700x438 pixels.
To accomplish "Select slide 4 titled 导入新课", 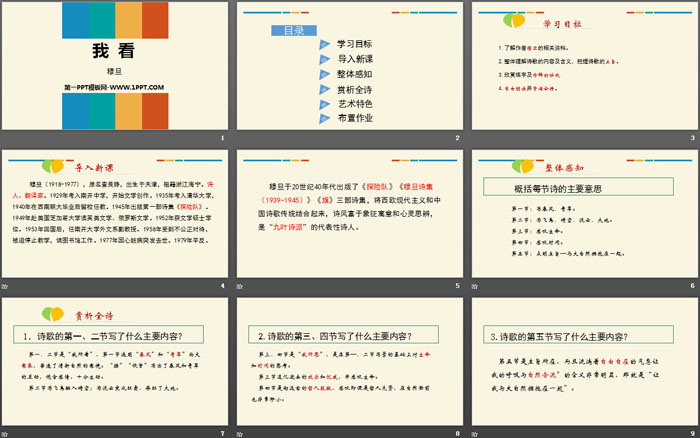I will tap(115, 213).
